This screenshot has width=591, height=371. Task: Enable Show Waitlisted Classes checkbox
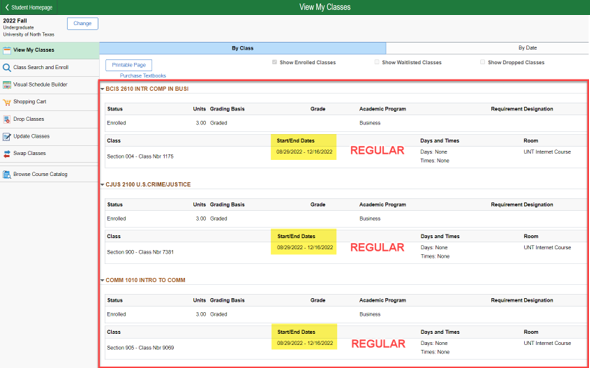pos(377,62)
